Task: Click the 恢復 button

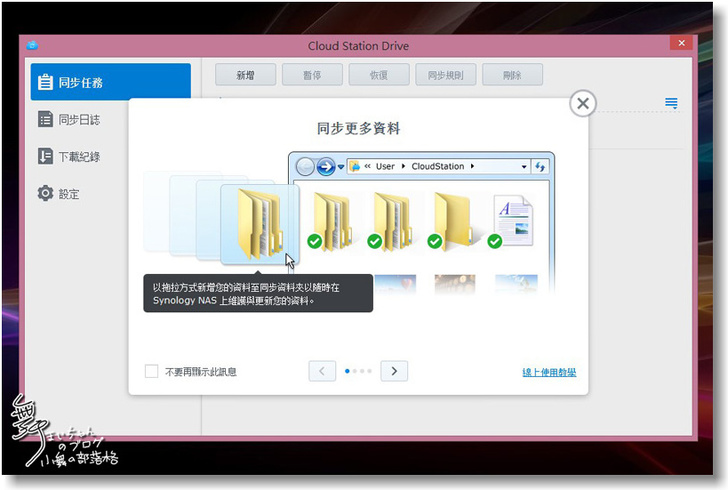Action: click(x=379, y=75)
